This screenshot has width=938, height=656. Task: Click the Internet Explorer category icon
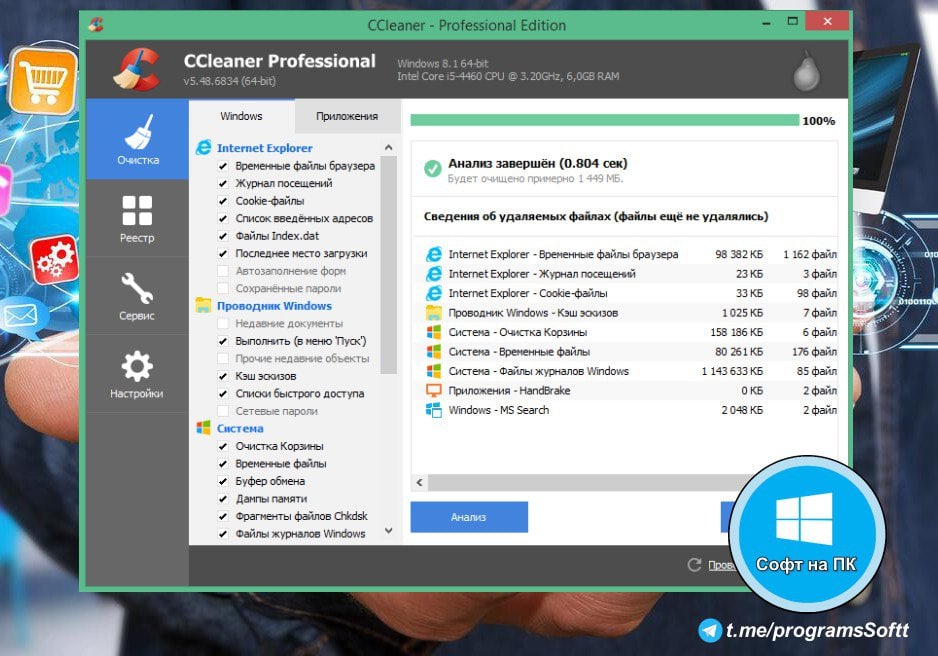tap(203, 148)
